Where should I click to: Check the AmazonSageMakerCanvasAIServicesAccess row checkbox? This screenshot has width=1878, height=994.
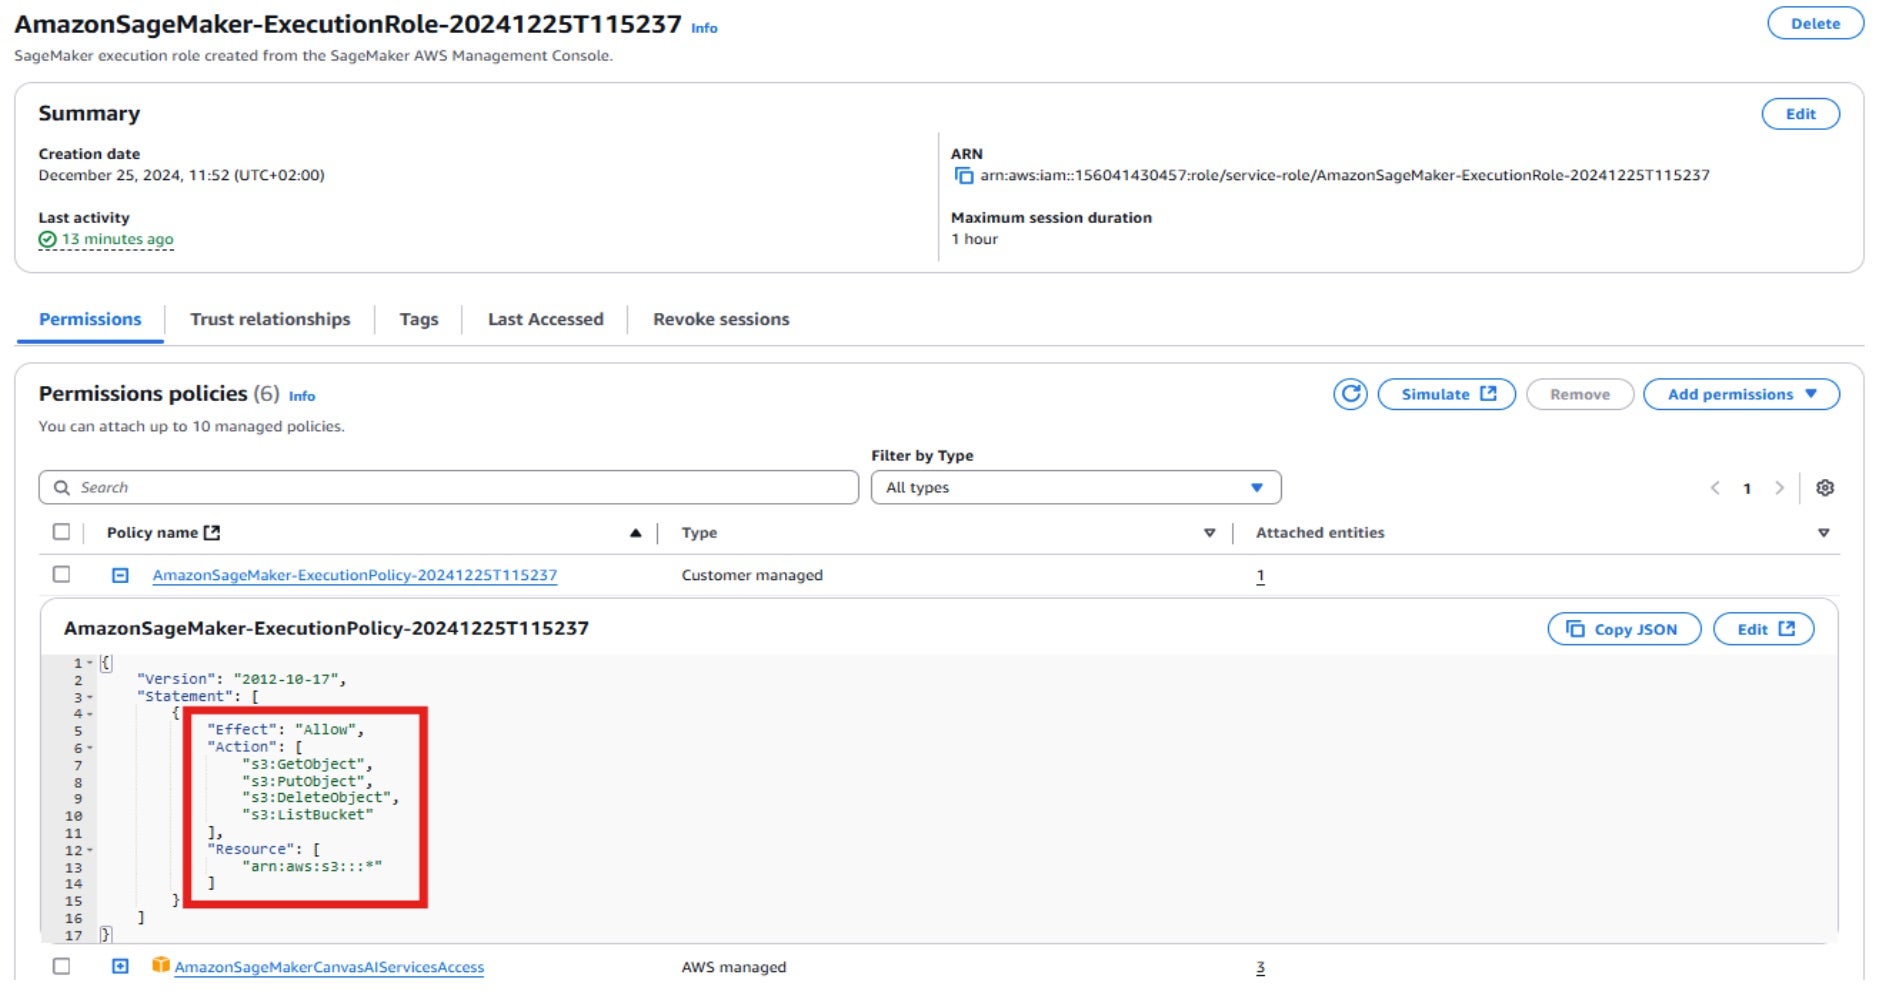tap(62, 966)
